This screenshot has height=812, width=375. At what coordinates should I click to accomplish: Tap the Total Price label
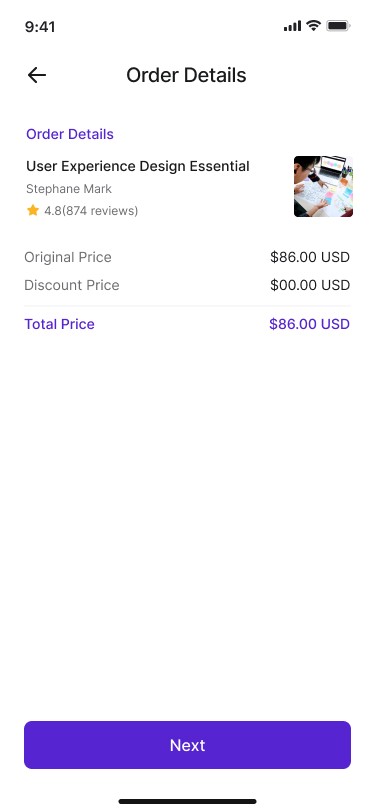click(x=60, y=324)
